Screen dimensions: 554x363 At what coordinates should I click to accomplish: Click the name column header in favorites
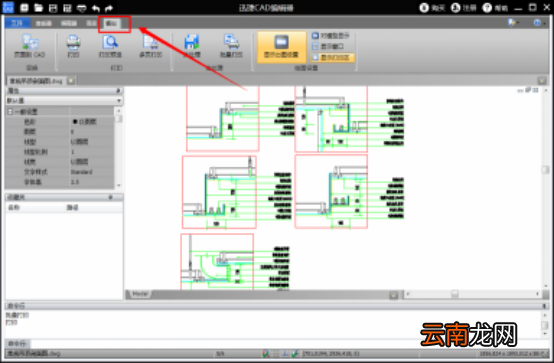pyautogui.click(x=14, y=207)
